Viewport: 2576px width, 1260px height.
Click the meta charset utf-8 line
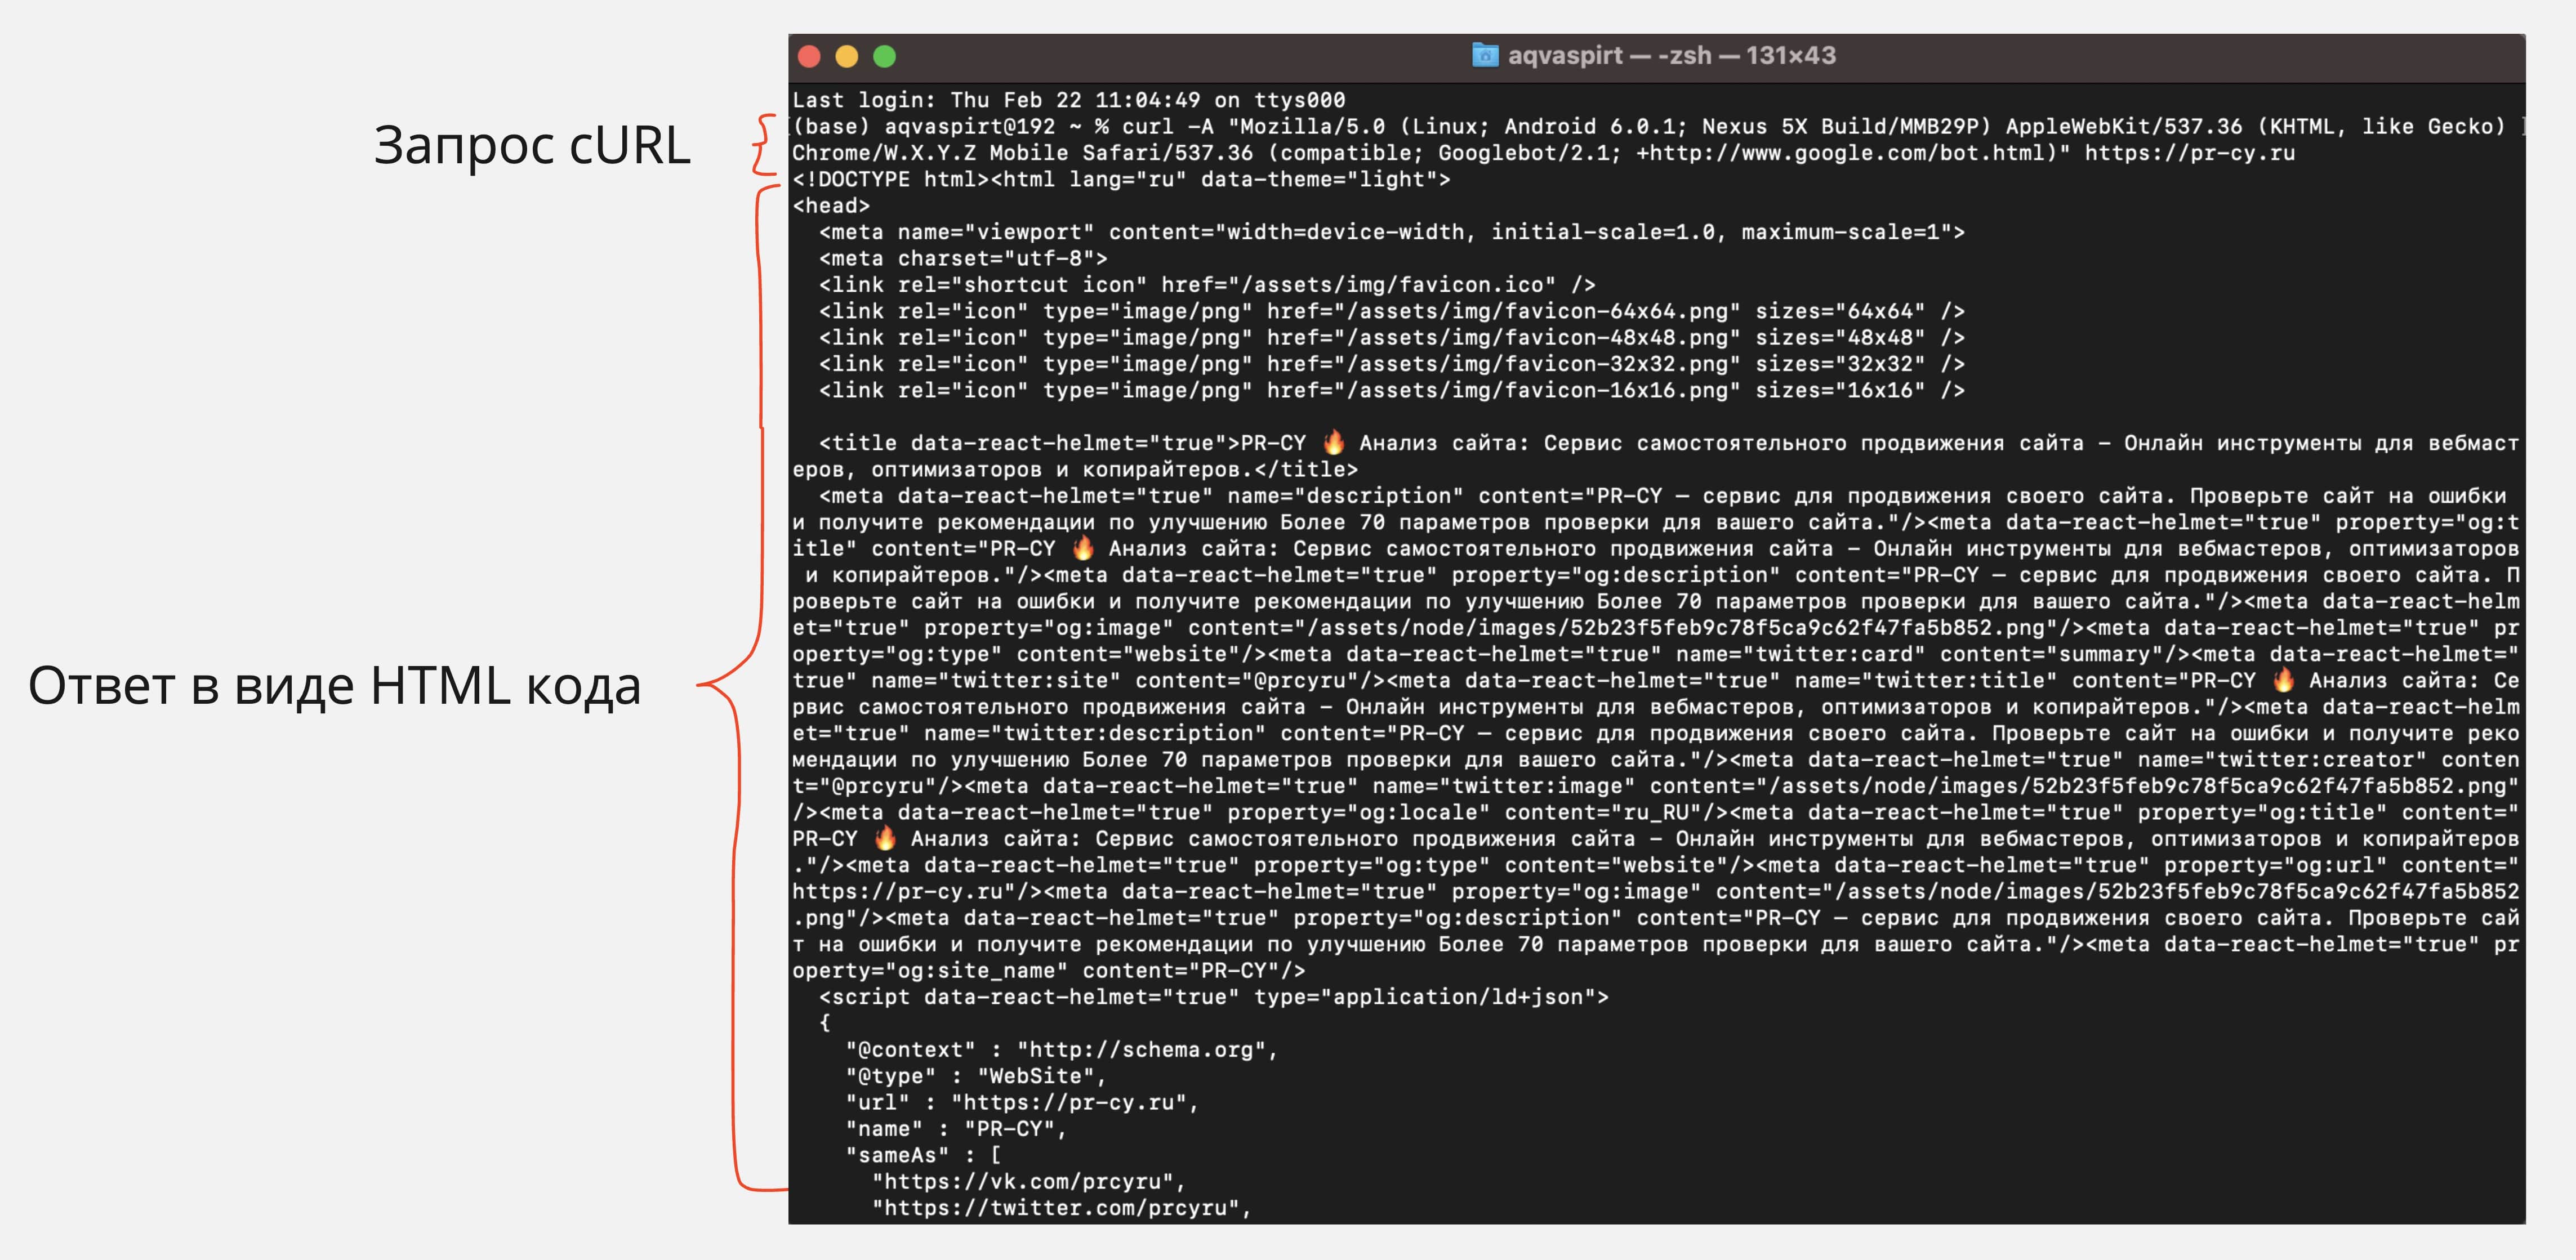click(962, 258)
